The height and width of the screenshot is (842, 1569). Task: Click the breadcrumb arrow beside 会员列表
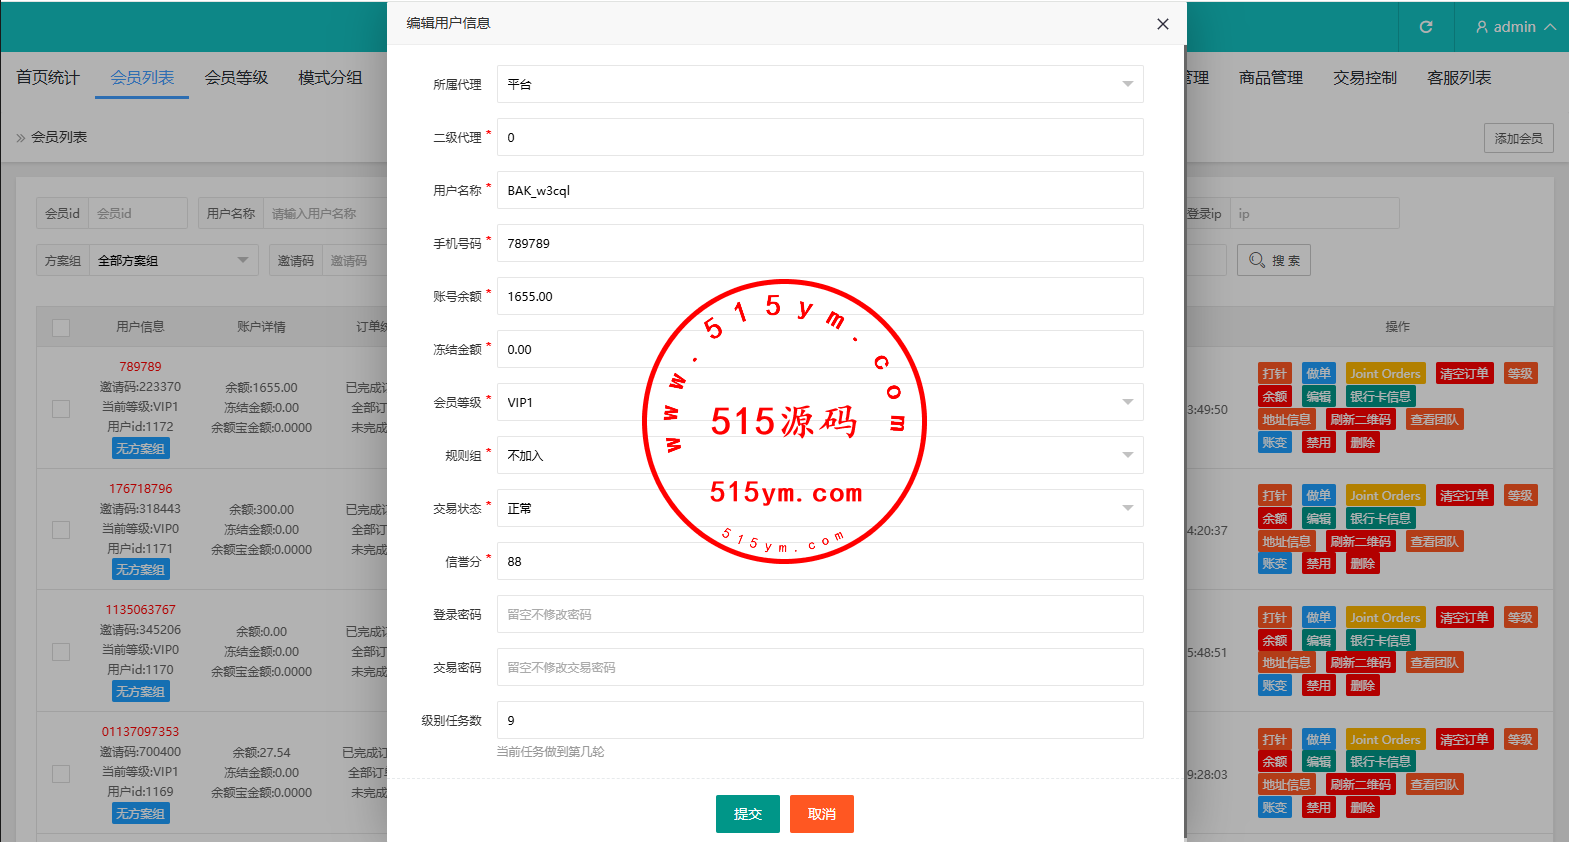coord(21,138)
